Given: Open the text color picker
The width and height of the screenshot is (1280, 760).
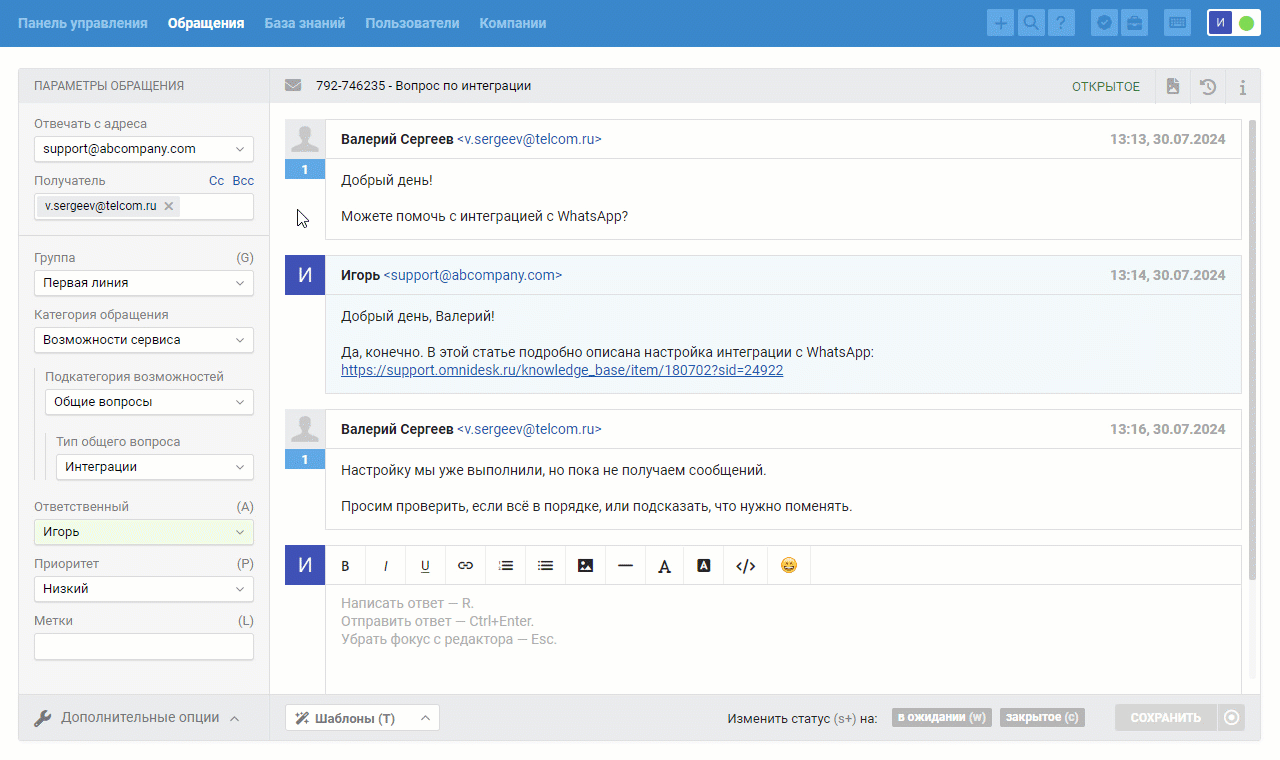Looking at the screenshot, I should [x=664, y=565].
